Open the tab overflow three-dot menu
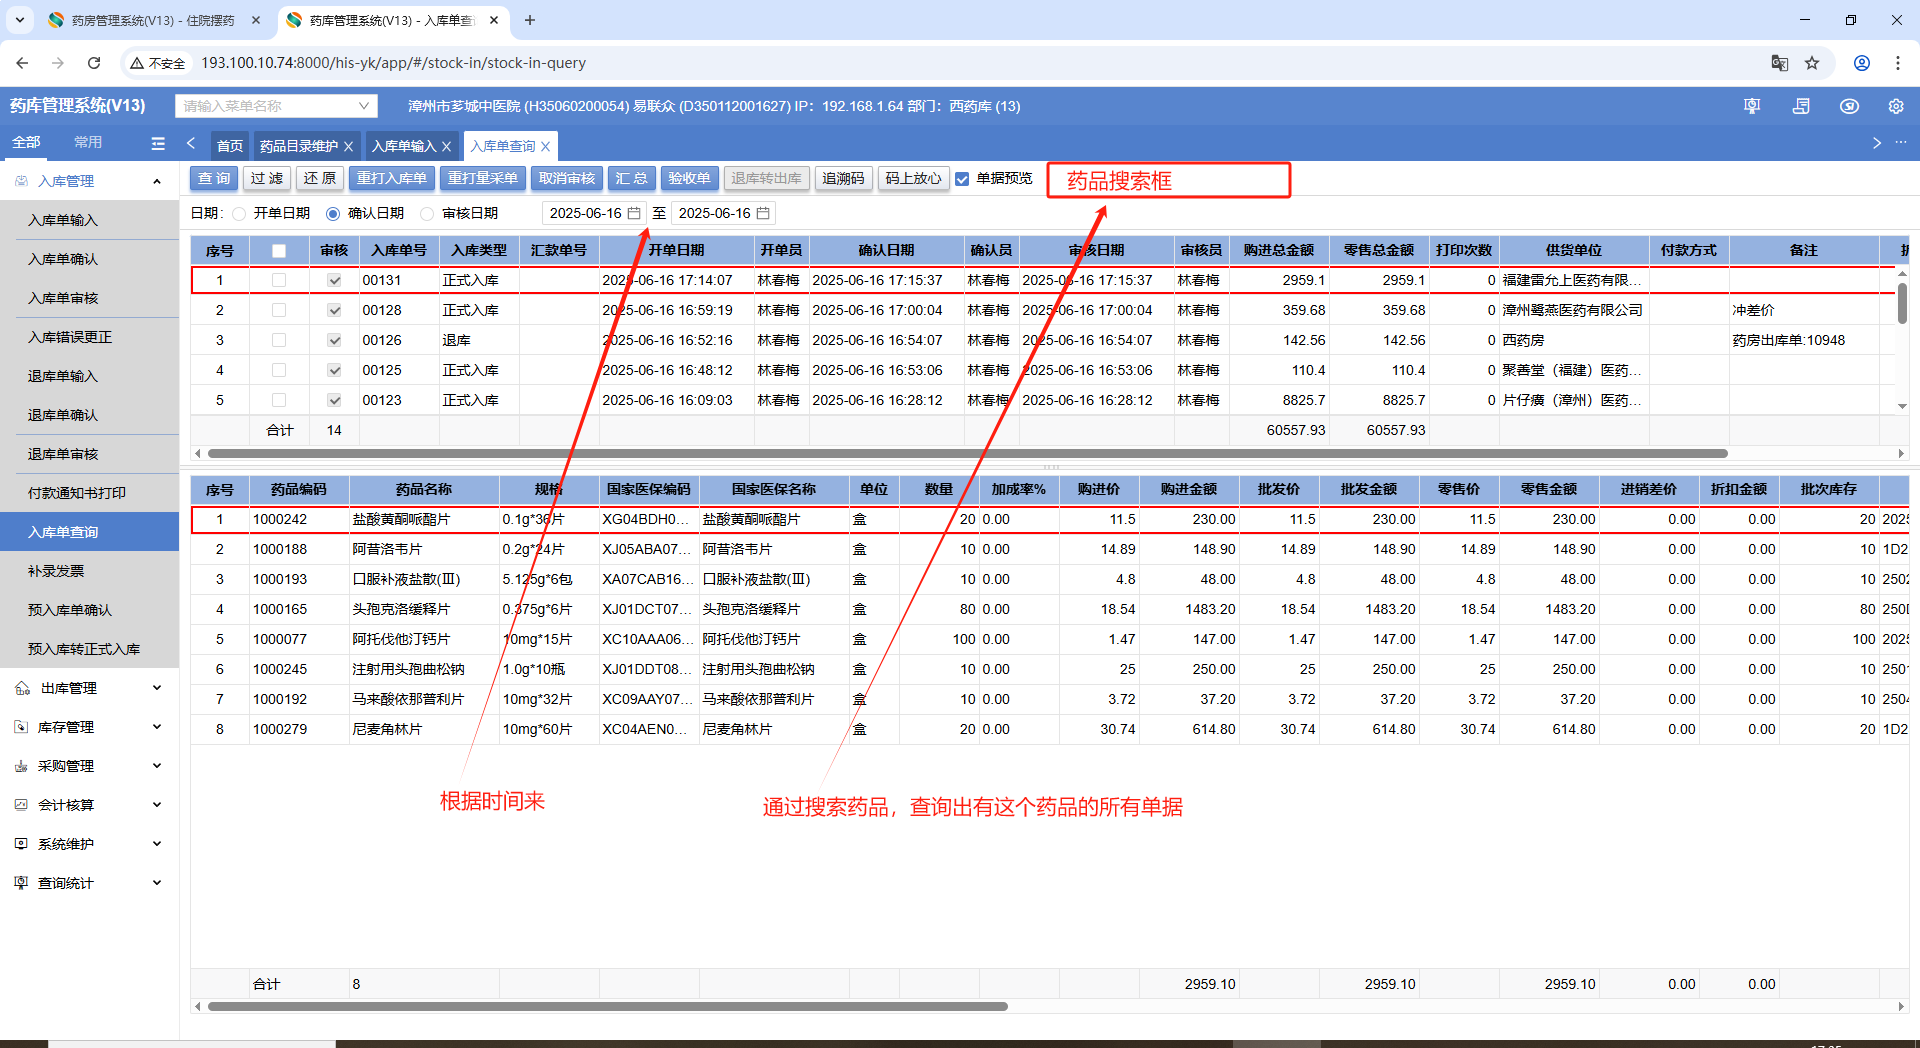1920x1048 pixels. click(x=1901, y=143)
